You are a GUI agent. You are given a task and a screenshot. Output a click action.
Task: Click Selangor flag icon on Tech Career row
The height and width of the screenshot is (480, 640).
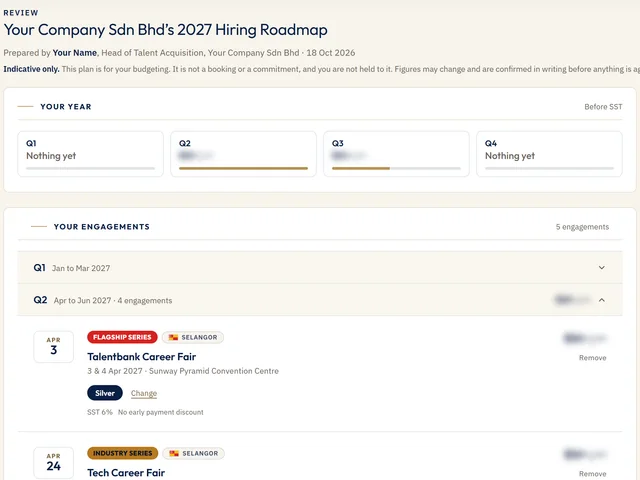(x=174, y=453)
